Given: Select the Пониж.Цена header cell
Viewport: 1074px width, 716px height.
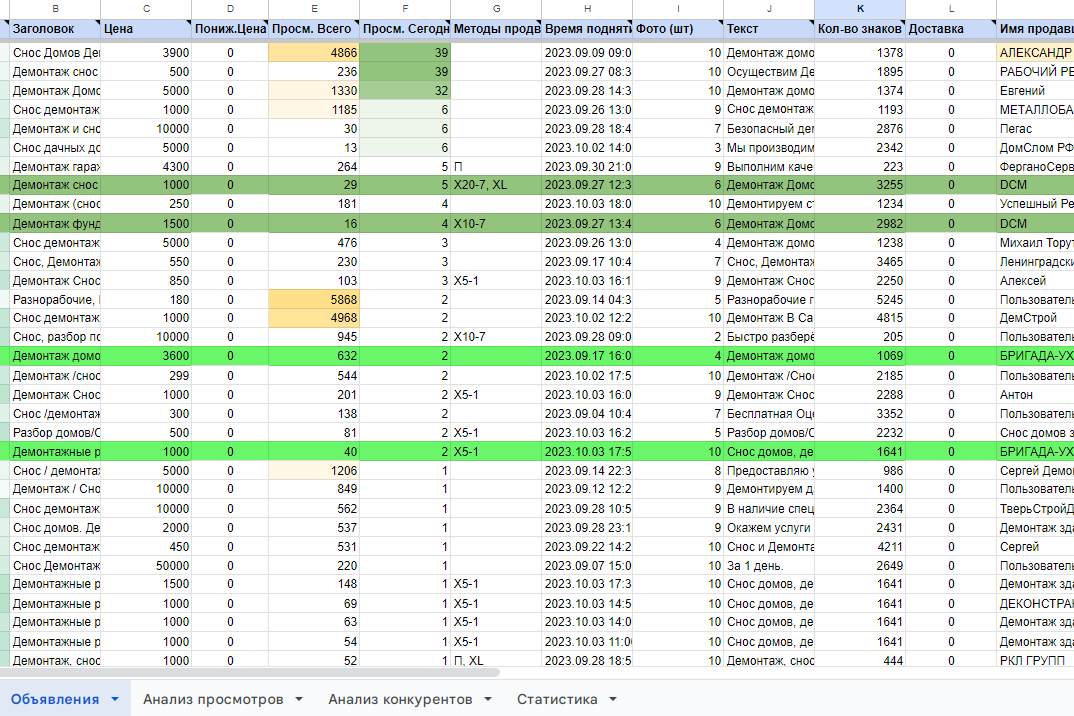Looking at the screenshot, I should [230, 29].
